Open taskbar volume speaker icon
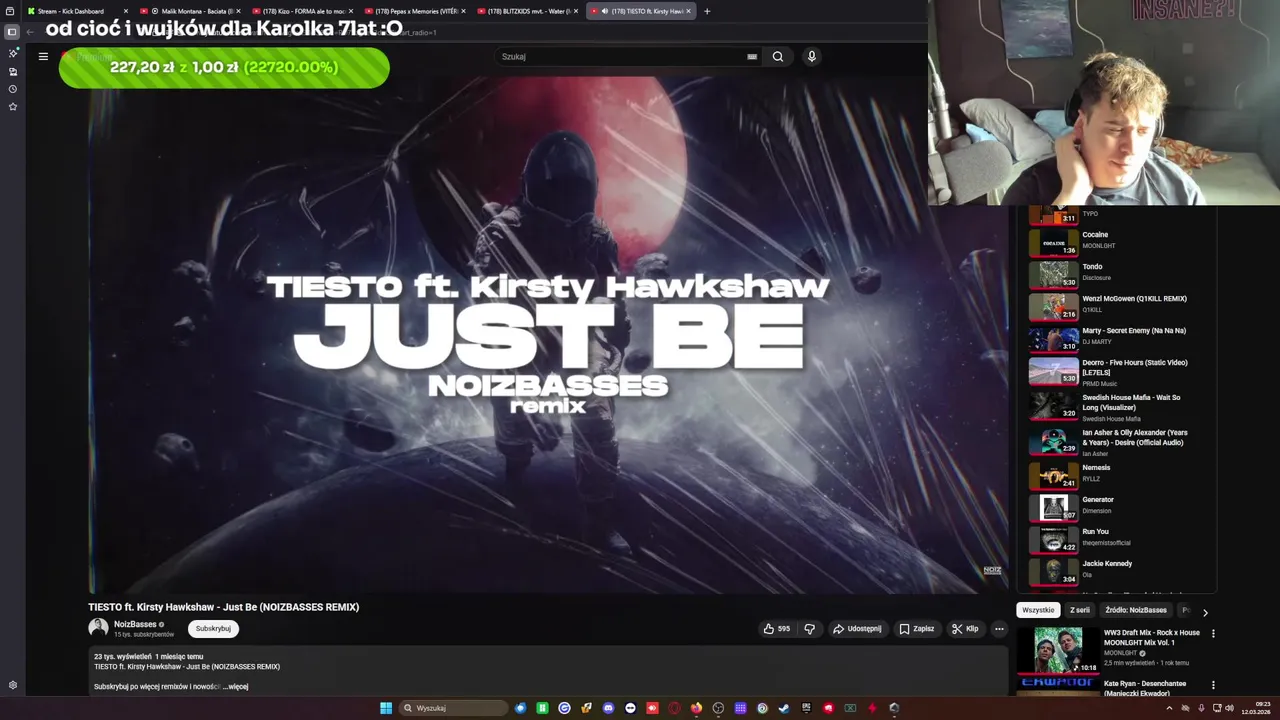This screenshot has width=1280, height=720. pos(1230,708)
